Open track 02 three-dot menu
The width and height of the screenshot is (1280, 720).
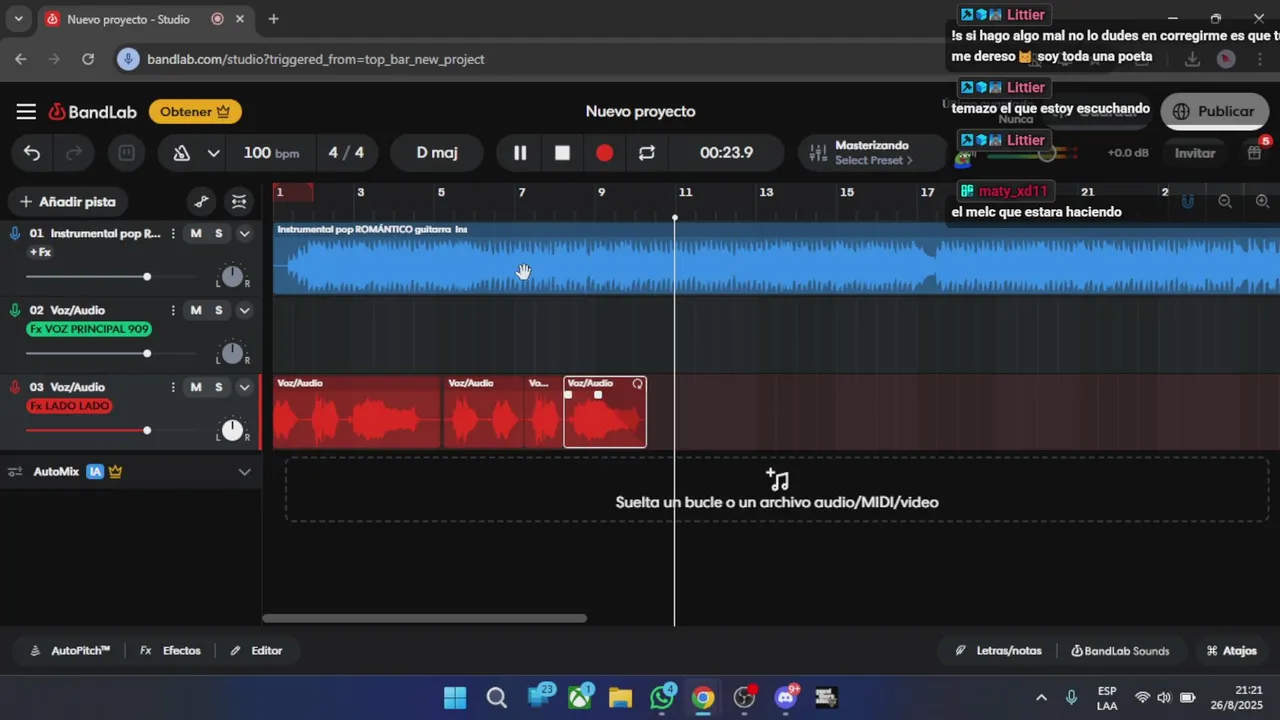[x=173, y=311]
